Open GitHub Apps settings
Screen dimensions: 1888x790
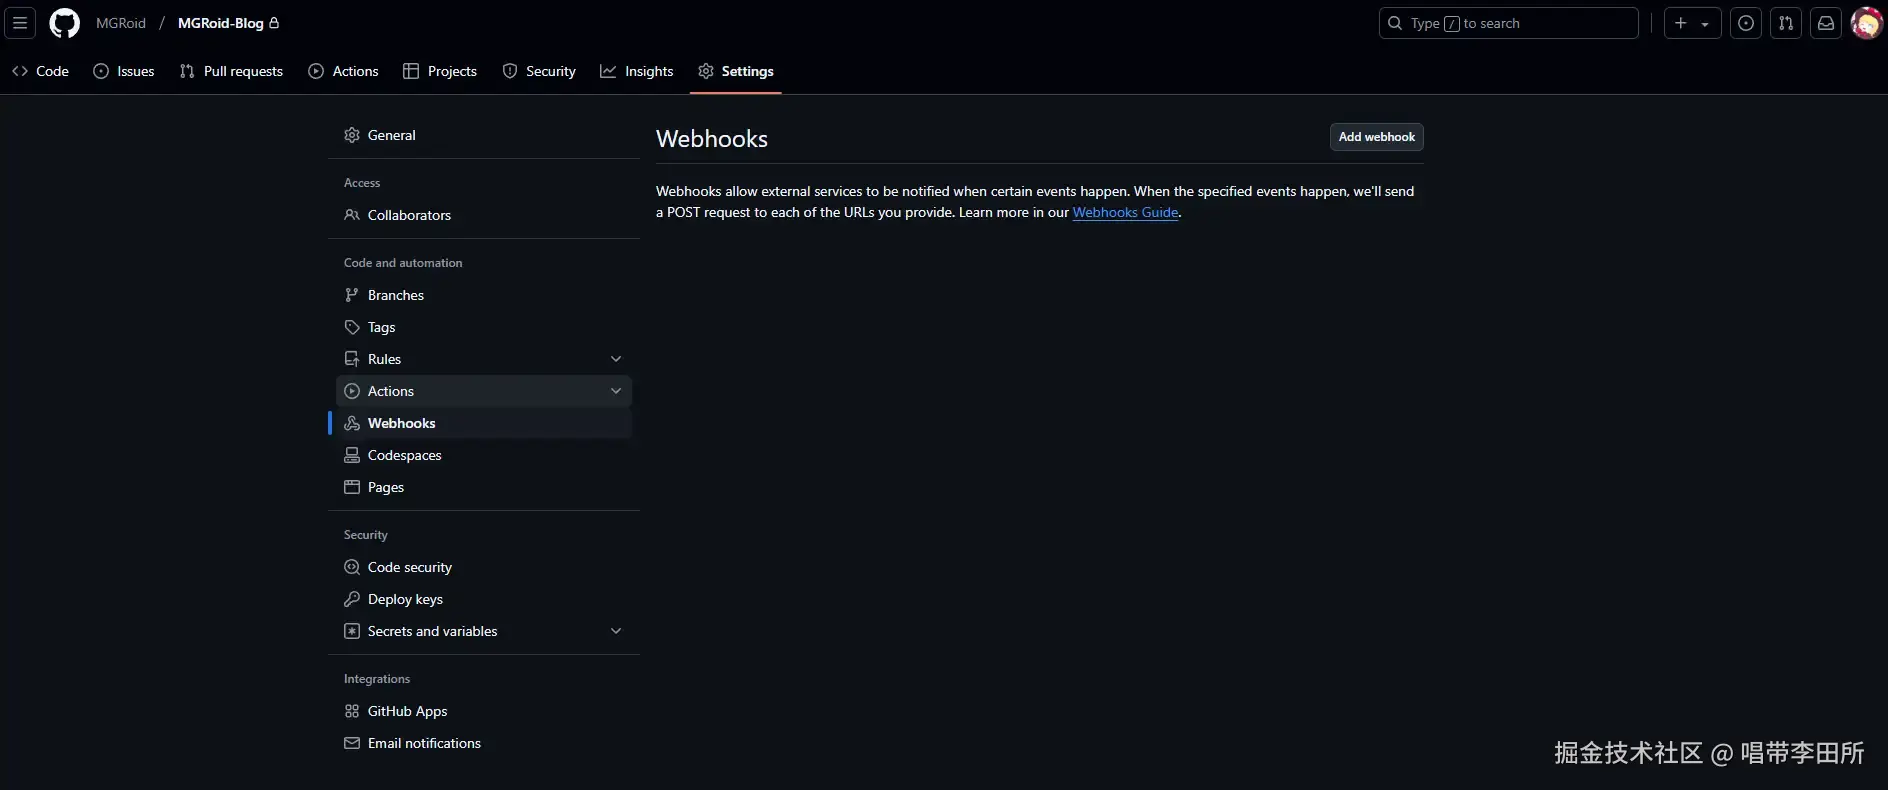[484, 711]
